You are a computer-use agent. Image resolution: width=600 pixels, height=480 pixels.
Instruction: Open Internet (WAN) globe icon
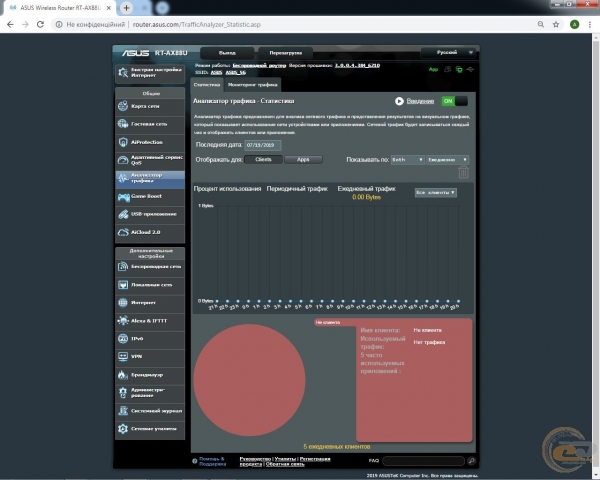click(x=123, y=303)
